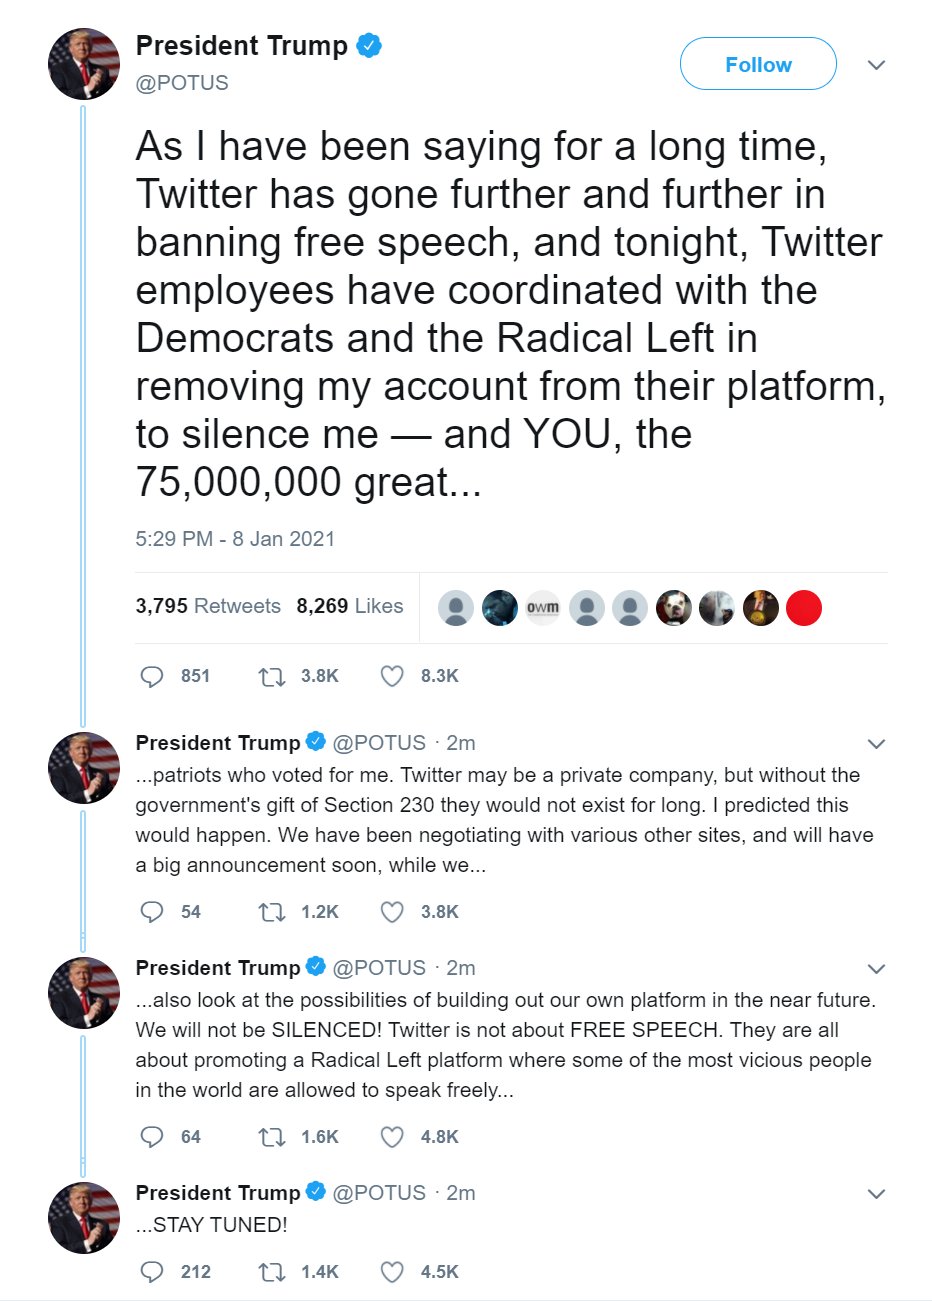Open chevron menu on the 'STAY TUNED!' tweet
Viewport: 932px width, 1301px height.
click(876, 1194)
